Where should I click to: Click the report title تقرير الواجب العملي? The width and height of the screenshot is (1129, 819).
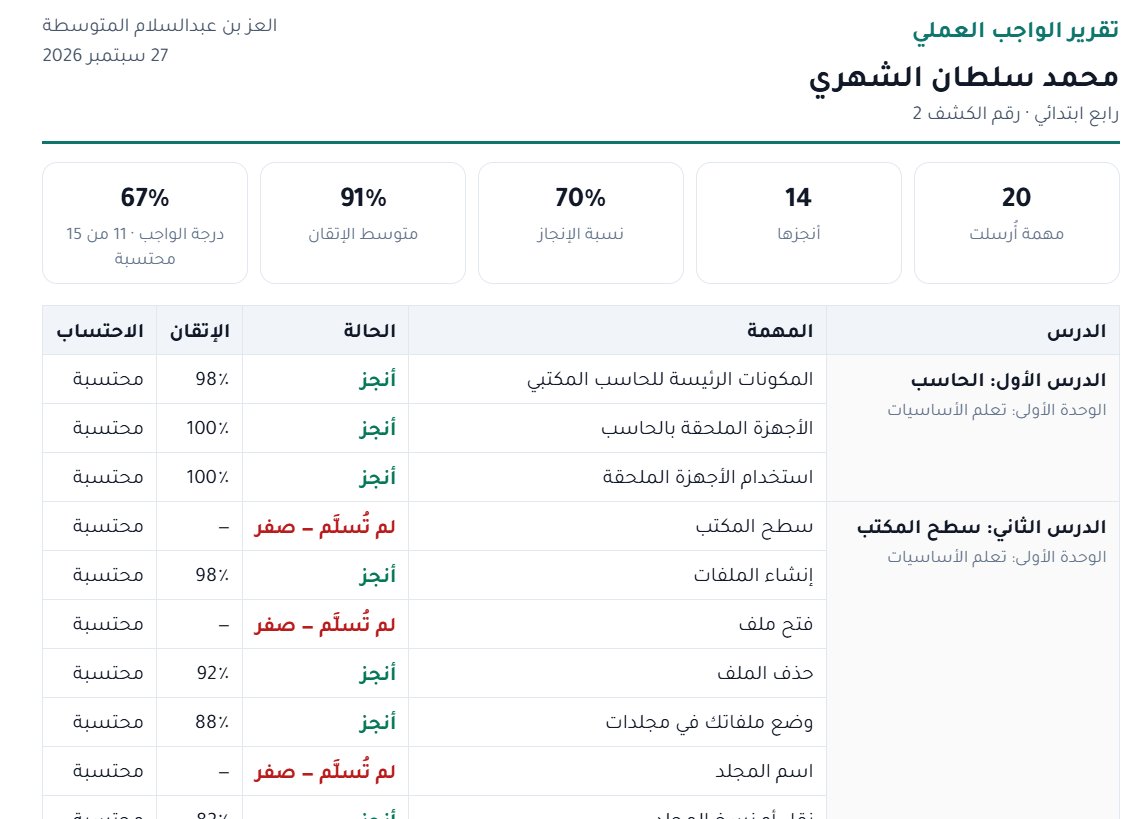click(x=1015, y=30)
